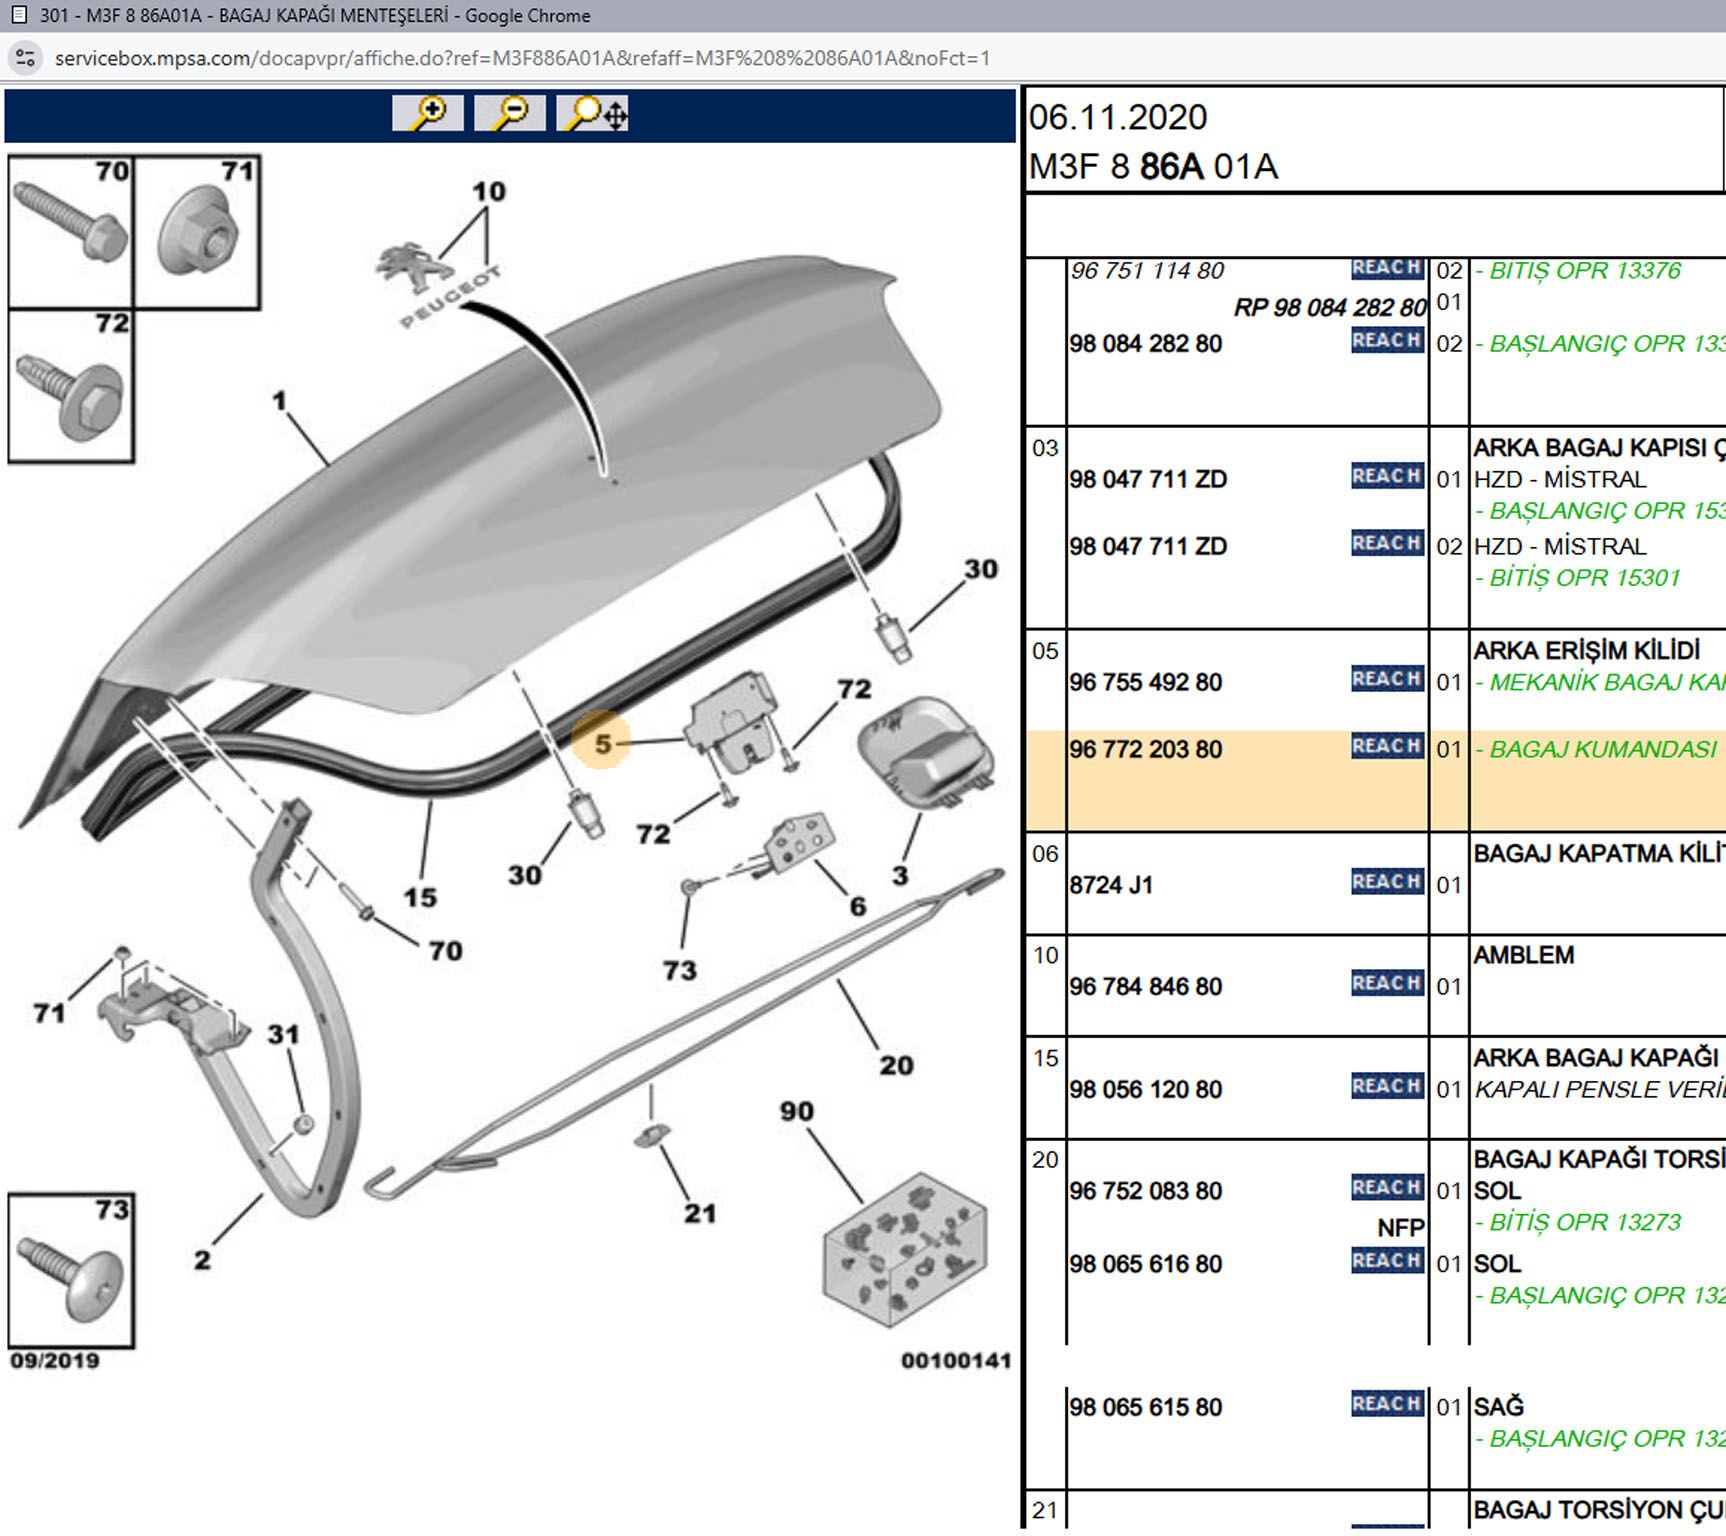Click the zoom out magnifier icon
Image resolution: width=1726 pixels, height=1536 pixels.
coord(510,113)
